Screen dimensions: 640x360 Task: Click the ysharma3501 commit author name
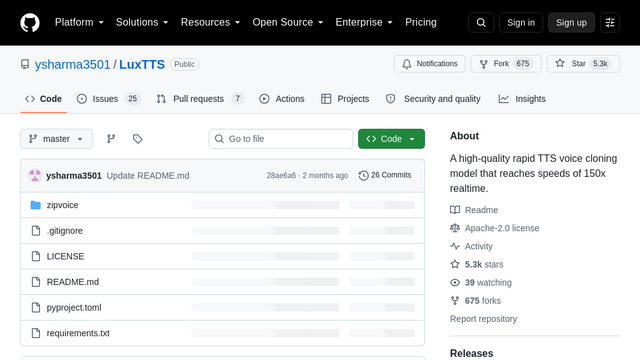73,176
